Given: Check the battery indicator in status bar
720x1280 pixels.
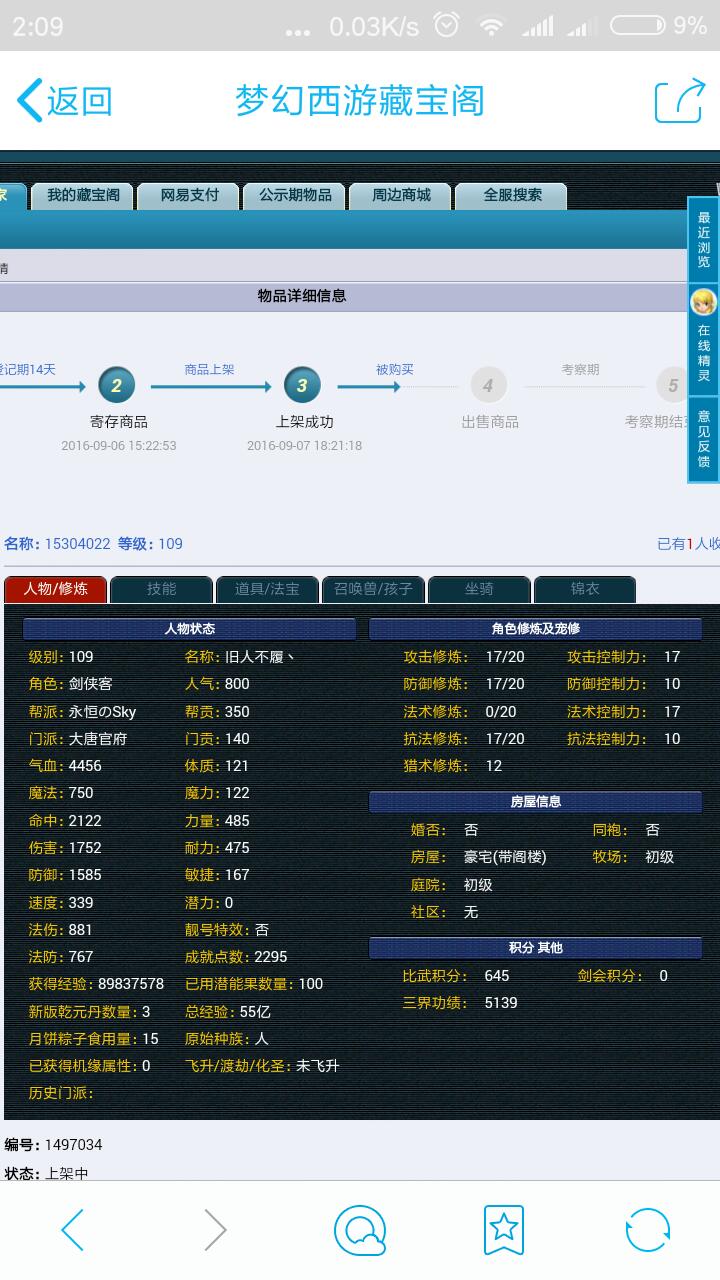Looking at the screenshot, I should [637, 26].
